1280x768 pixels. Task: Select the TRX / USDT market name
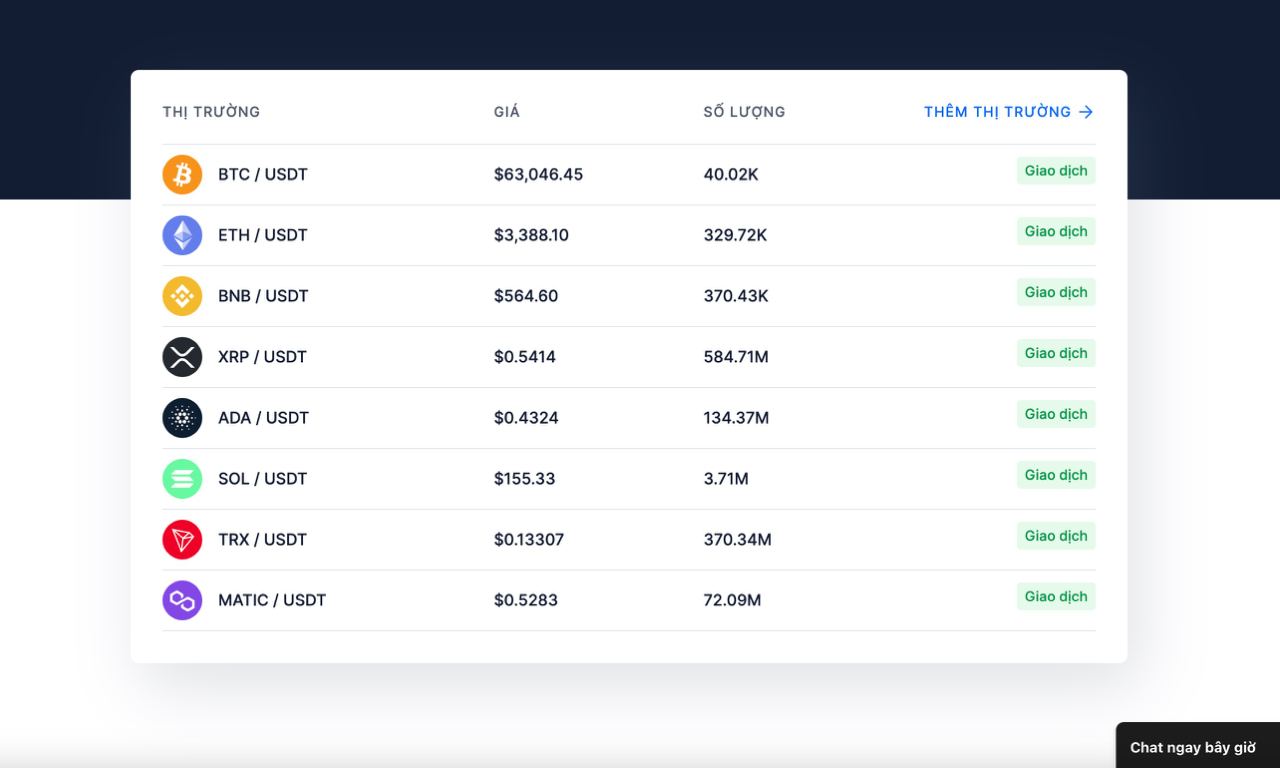262,540
